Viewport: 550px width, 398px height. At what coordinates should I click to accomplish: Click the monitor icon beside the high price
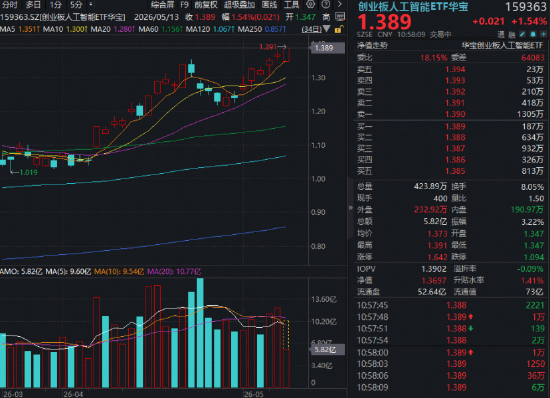click(x=340, y=17)
